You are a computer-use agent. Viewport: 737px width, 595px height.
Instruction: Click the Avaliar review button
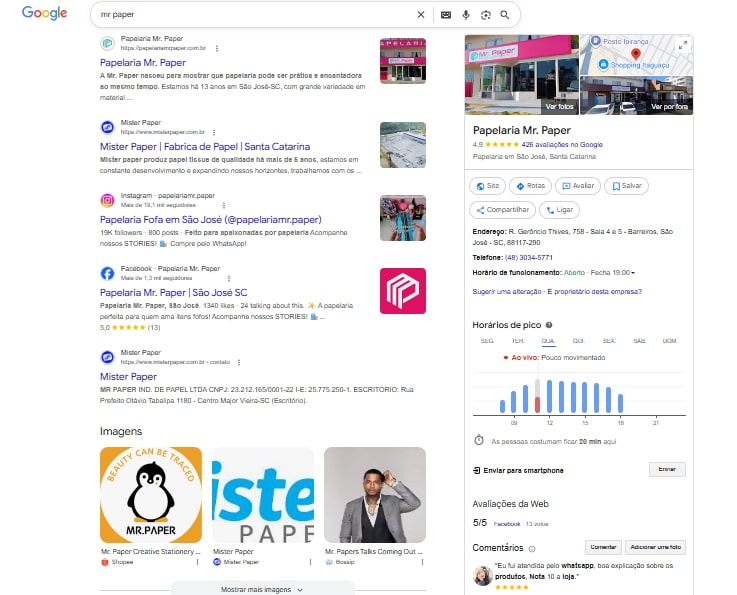pos(578,186)
